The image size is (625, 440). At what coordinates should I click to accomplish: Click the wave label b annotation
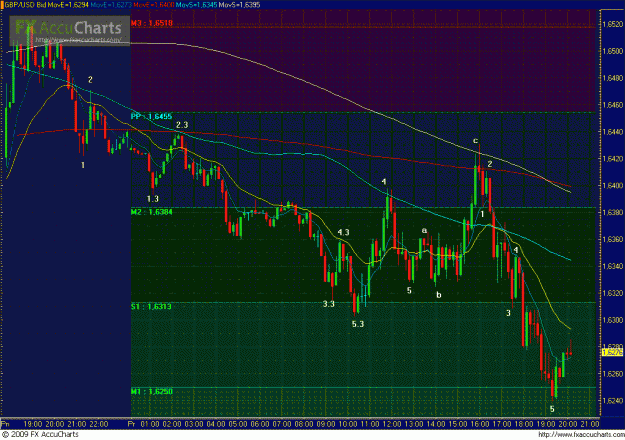point(438,295)
